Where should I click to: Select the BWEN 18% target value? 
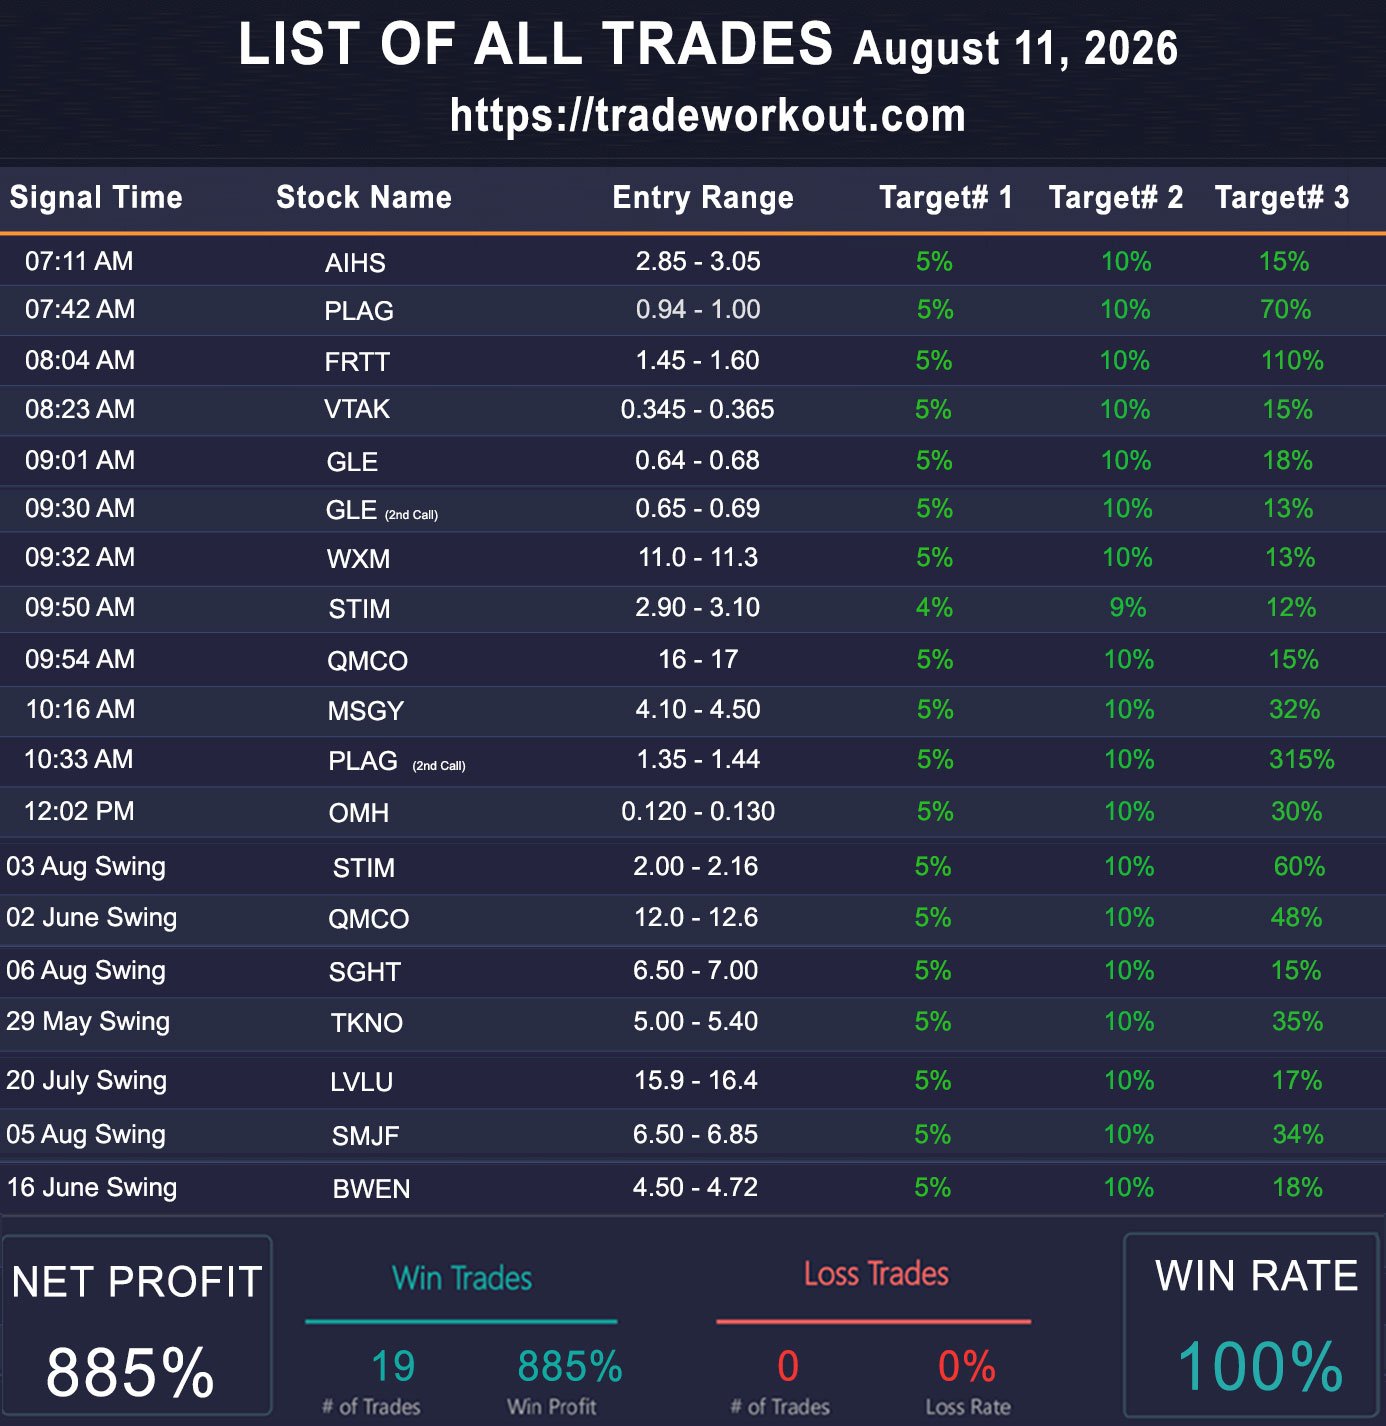[x=1297, y=1187]
